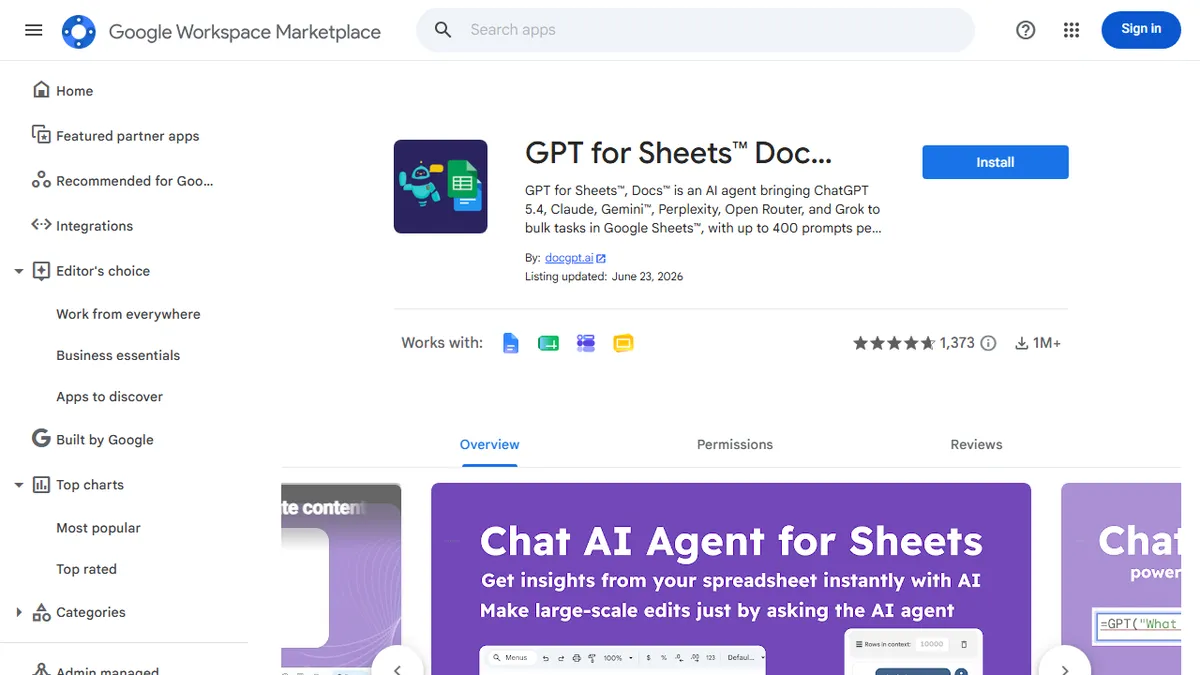Click the 1,373 ratings count

tap(957, 343)
